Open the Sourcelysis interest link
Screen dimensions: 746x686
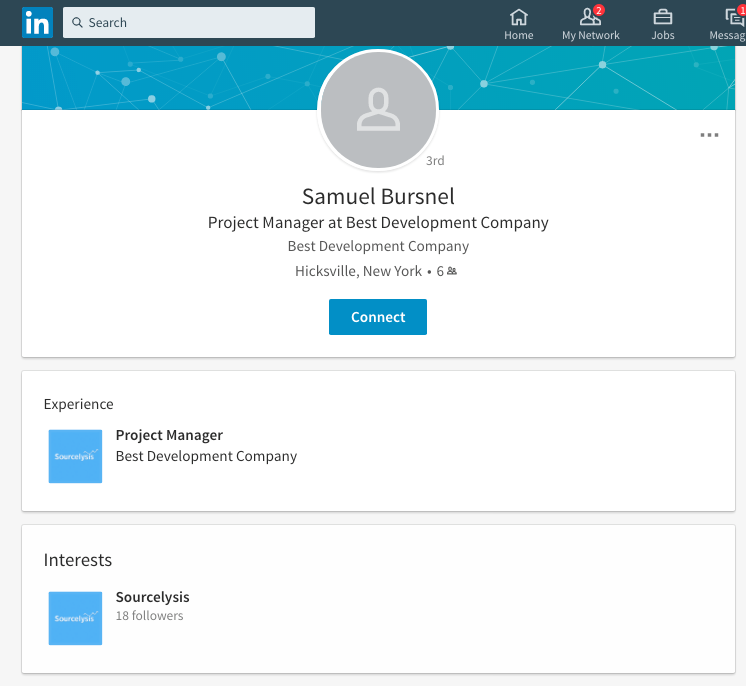152,597
